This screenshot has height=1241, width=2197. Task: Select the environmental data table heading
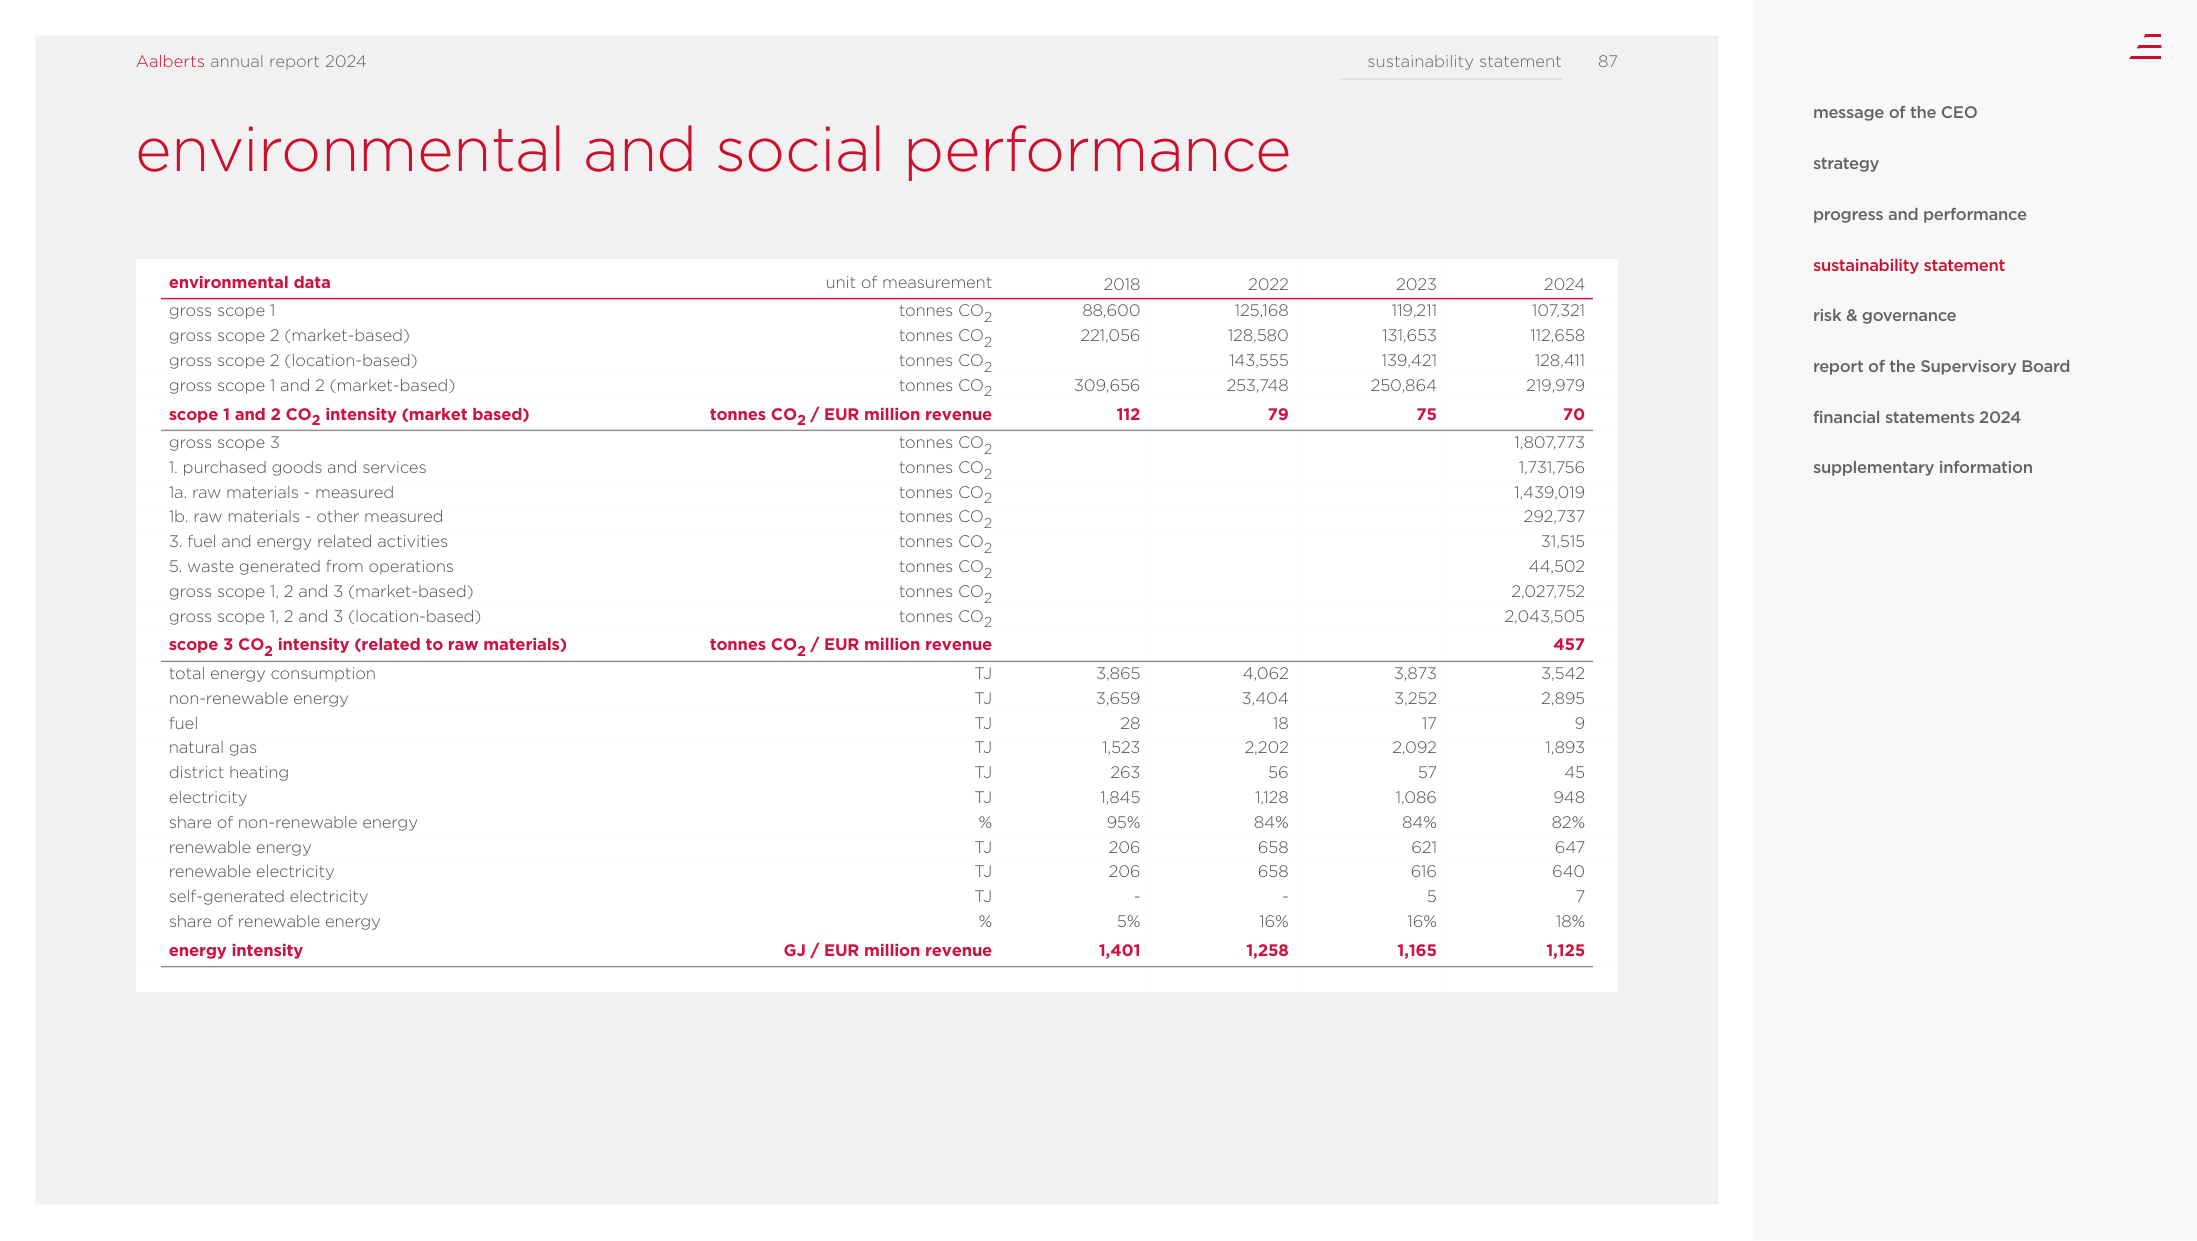[x=249, y=282]
